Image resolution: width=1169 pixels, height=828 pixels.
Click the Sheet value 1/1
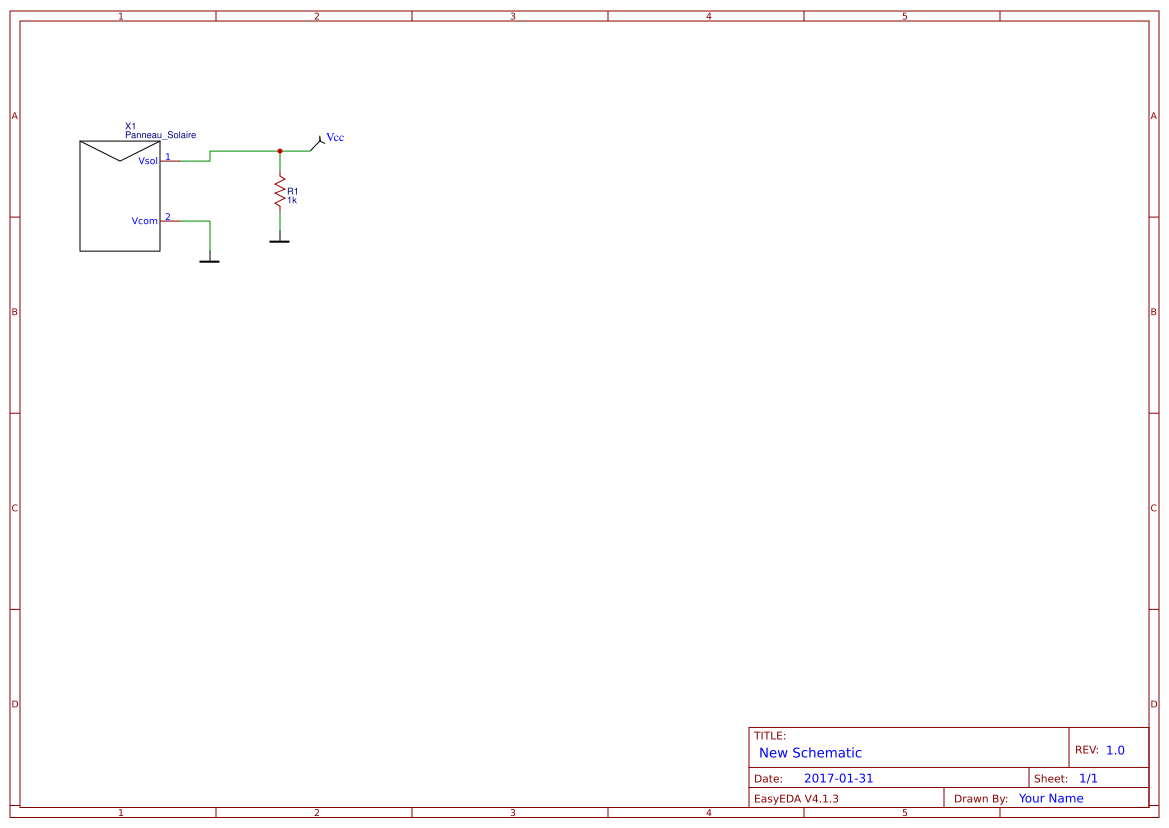[x=1089, y=777]
